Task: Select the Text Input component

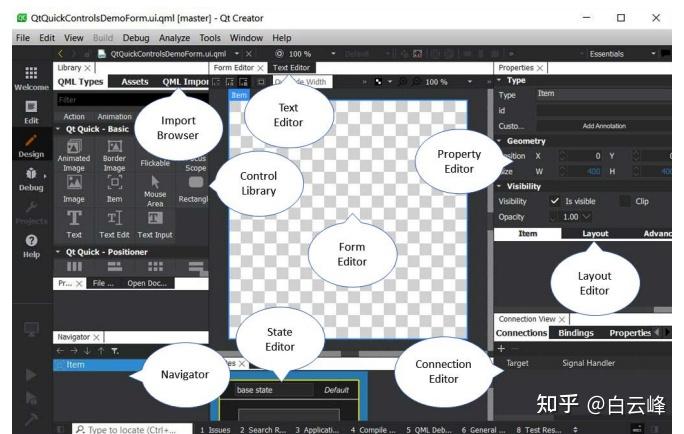Action: coord(155,224)
